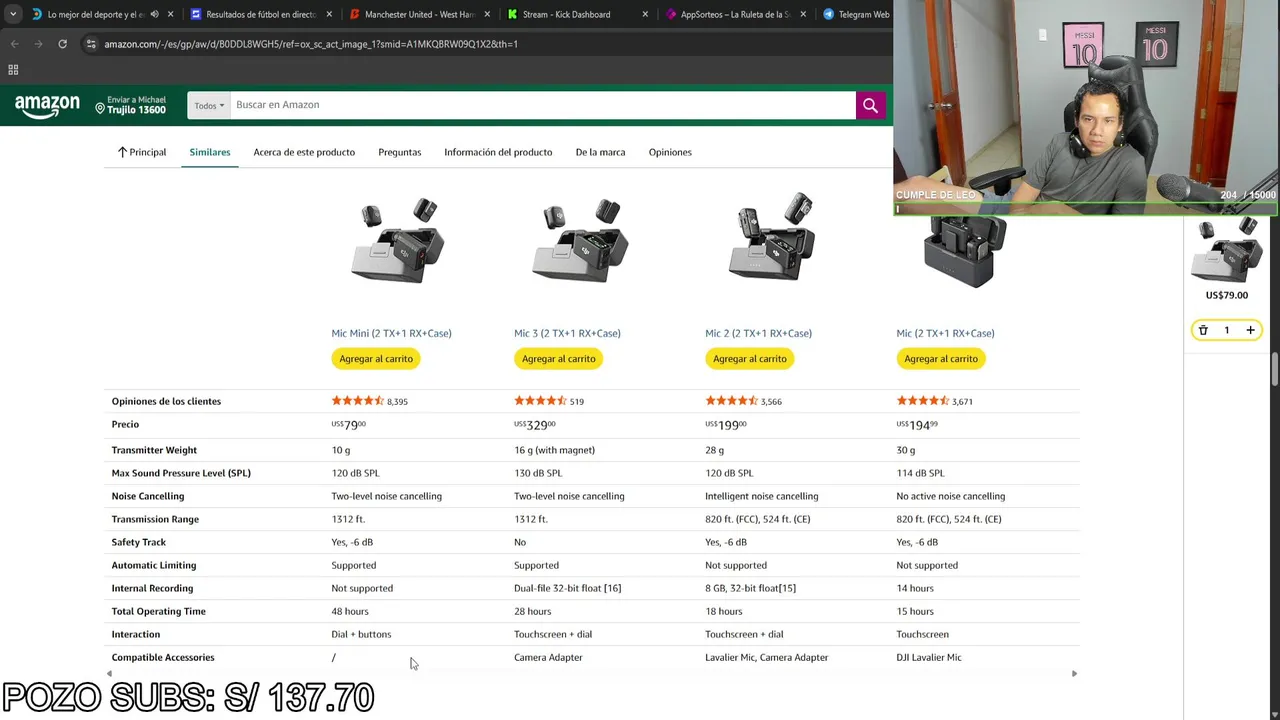The height and width of the screenshot is (720, 1280).
Task: Click Mic 3 price US$329
Action: pos(535,425)
